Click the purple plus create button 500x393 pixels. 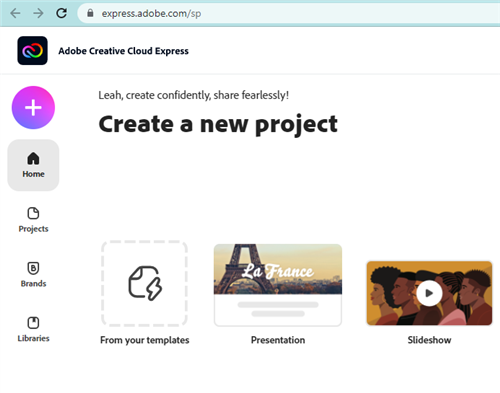click(x=33, y=108)
